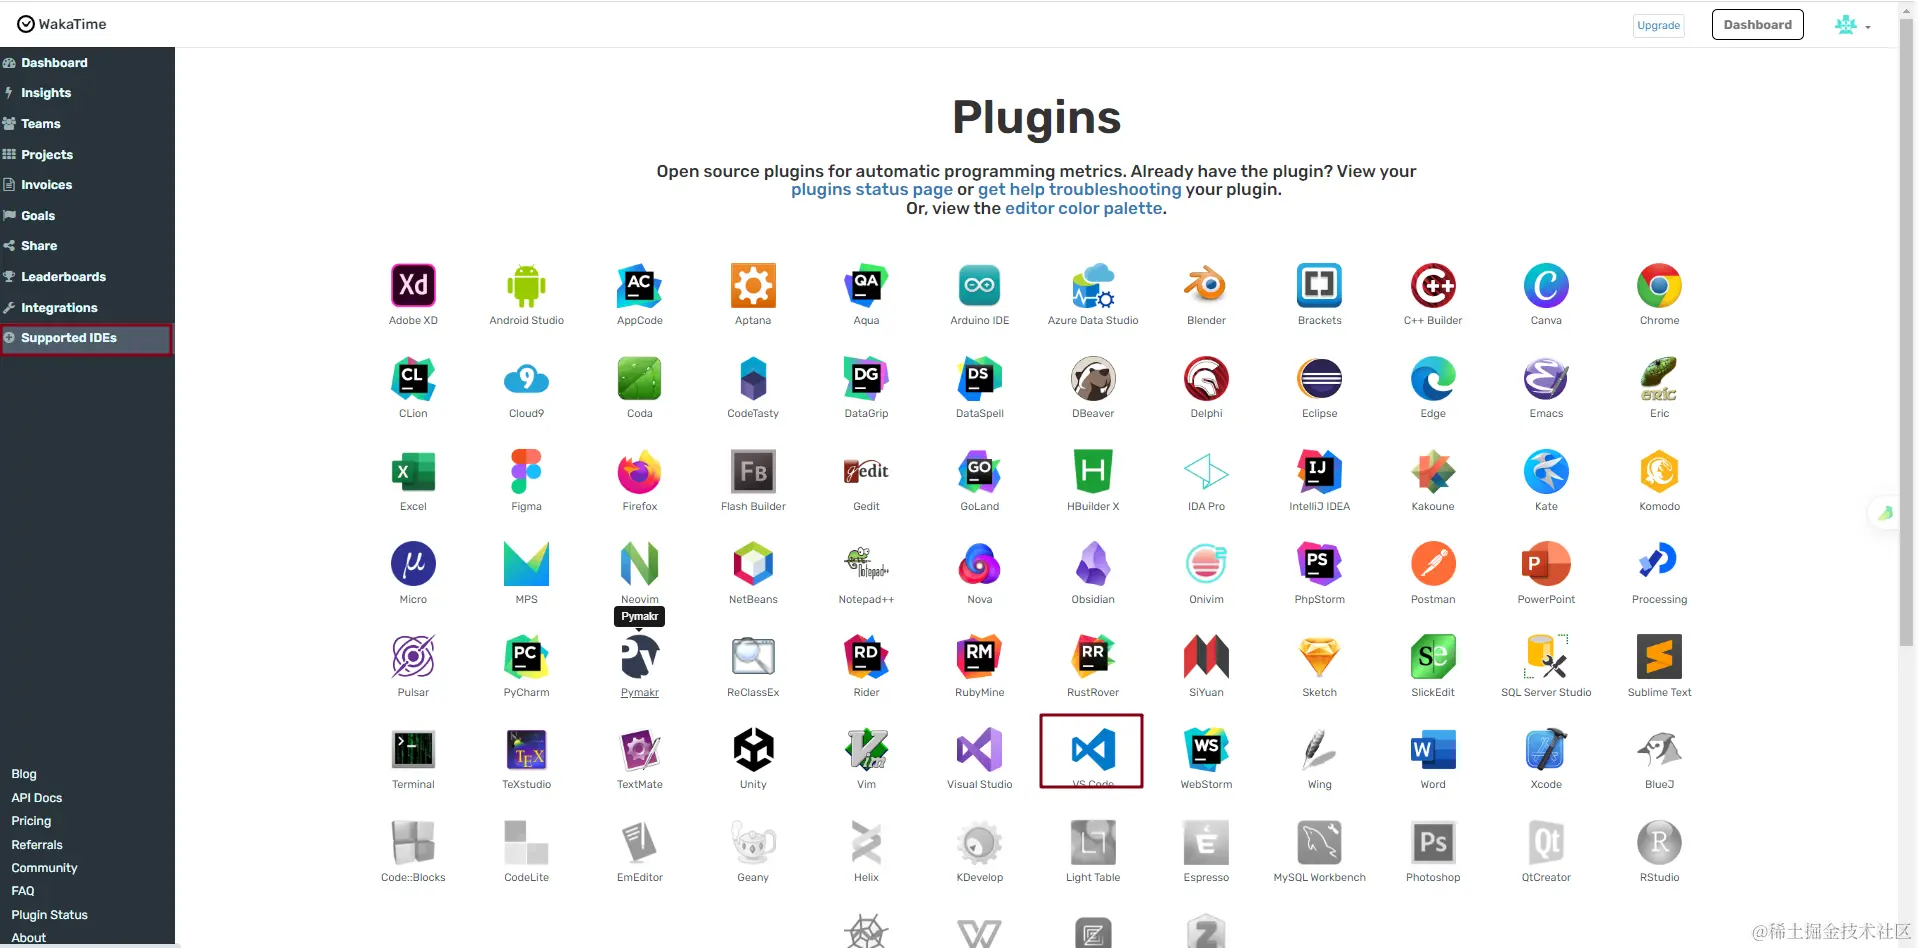Select the Neovim plugin icon
The image size is (1918, 948).
click(640, 565)
